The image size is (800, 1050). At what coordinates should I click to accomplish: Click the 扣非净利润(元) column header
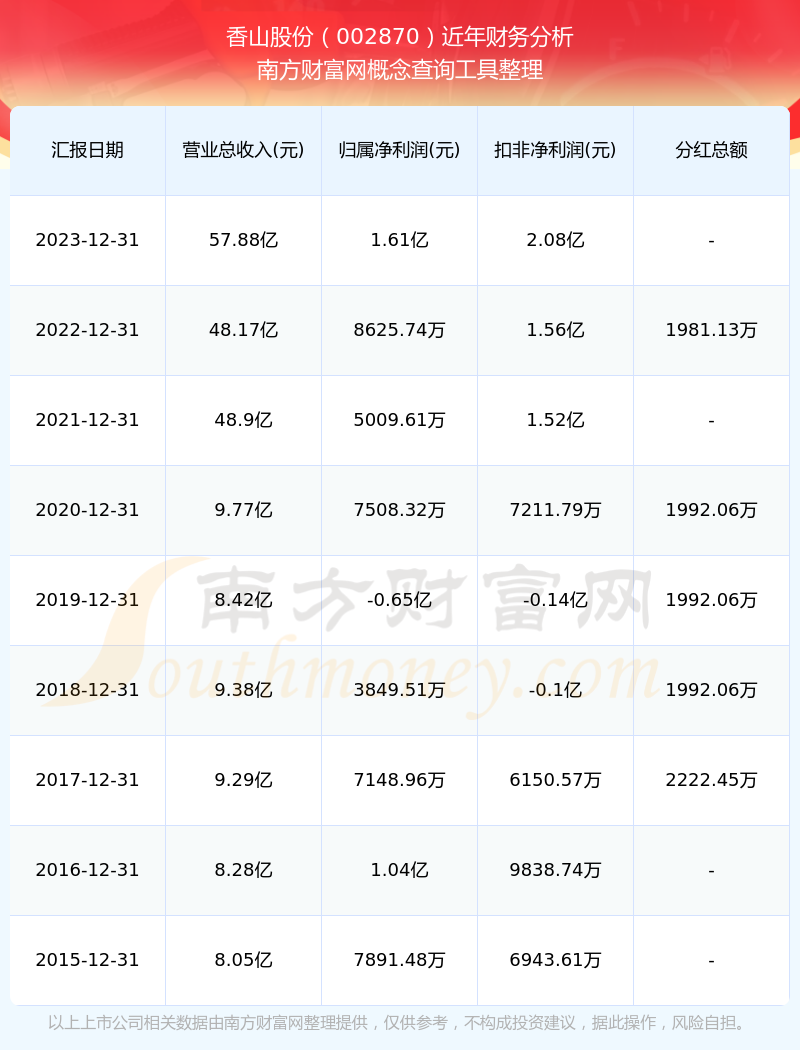[555, 150]
